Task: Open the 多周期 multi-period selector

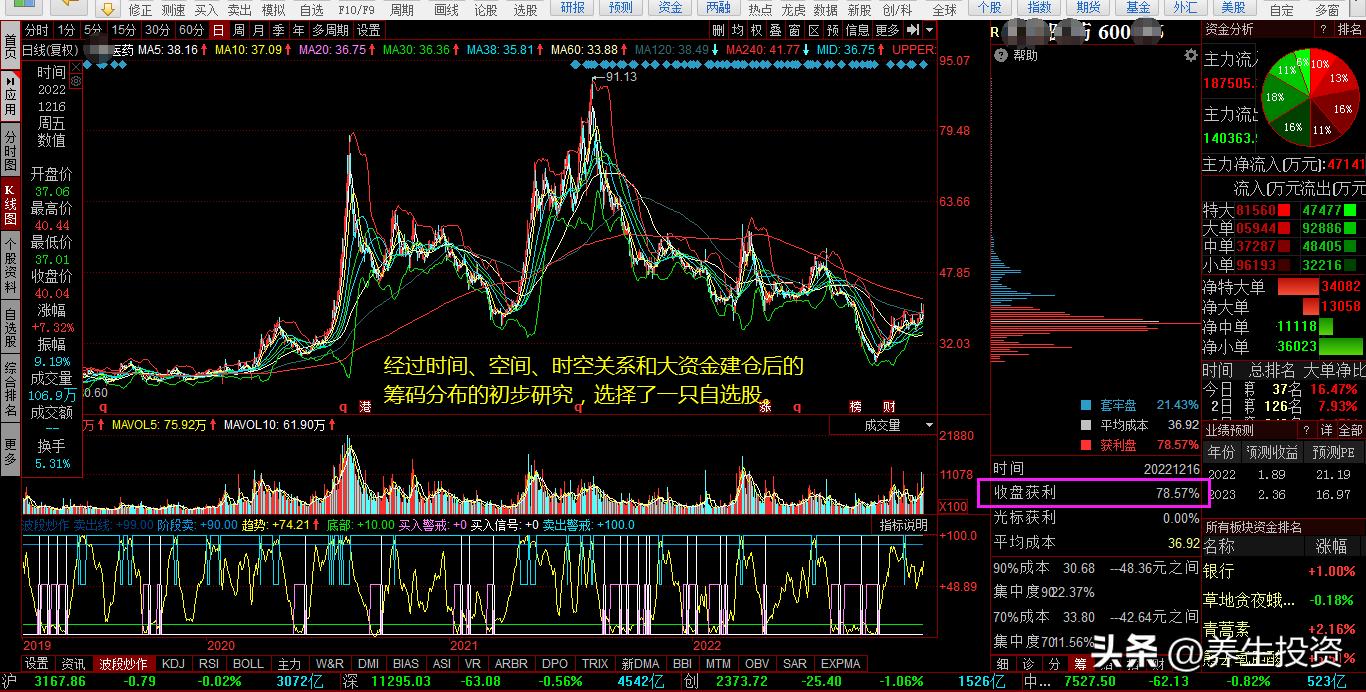Action: [x=330, y=31]
